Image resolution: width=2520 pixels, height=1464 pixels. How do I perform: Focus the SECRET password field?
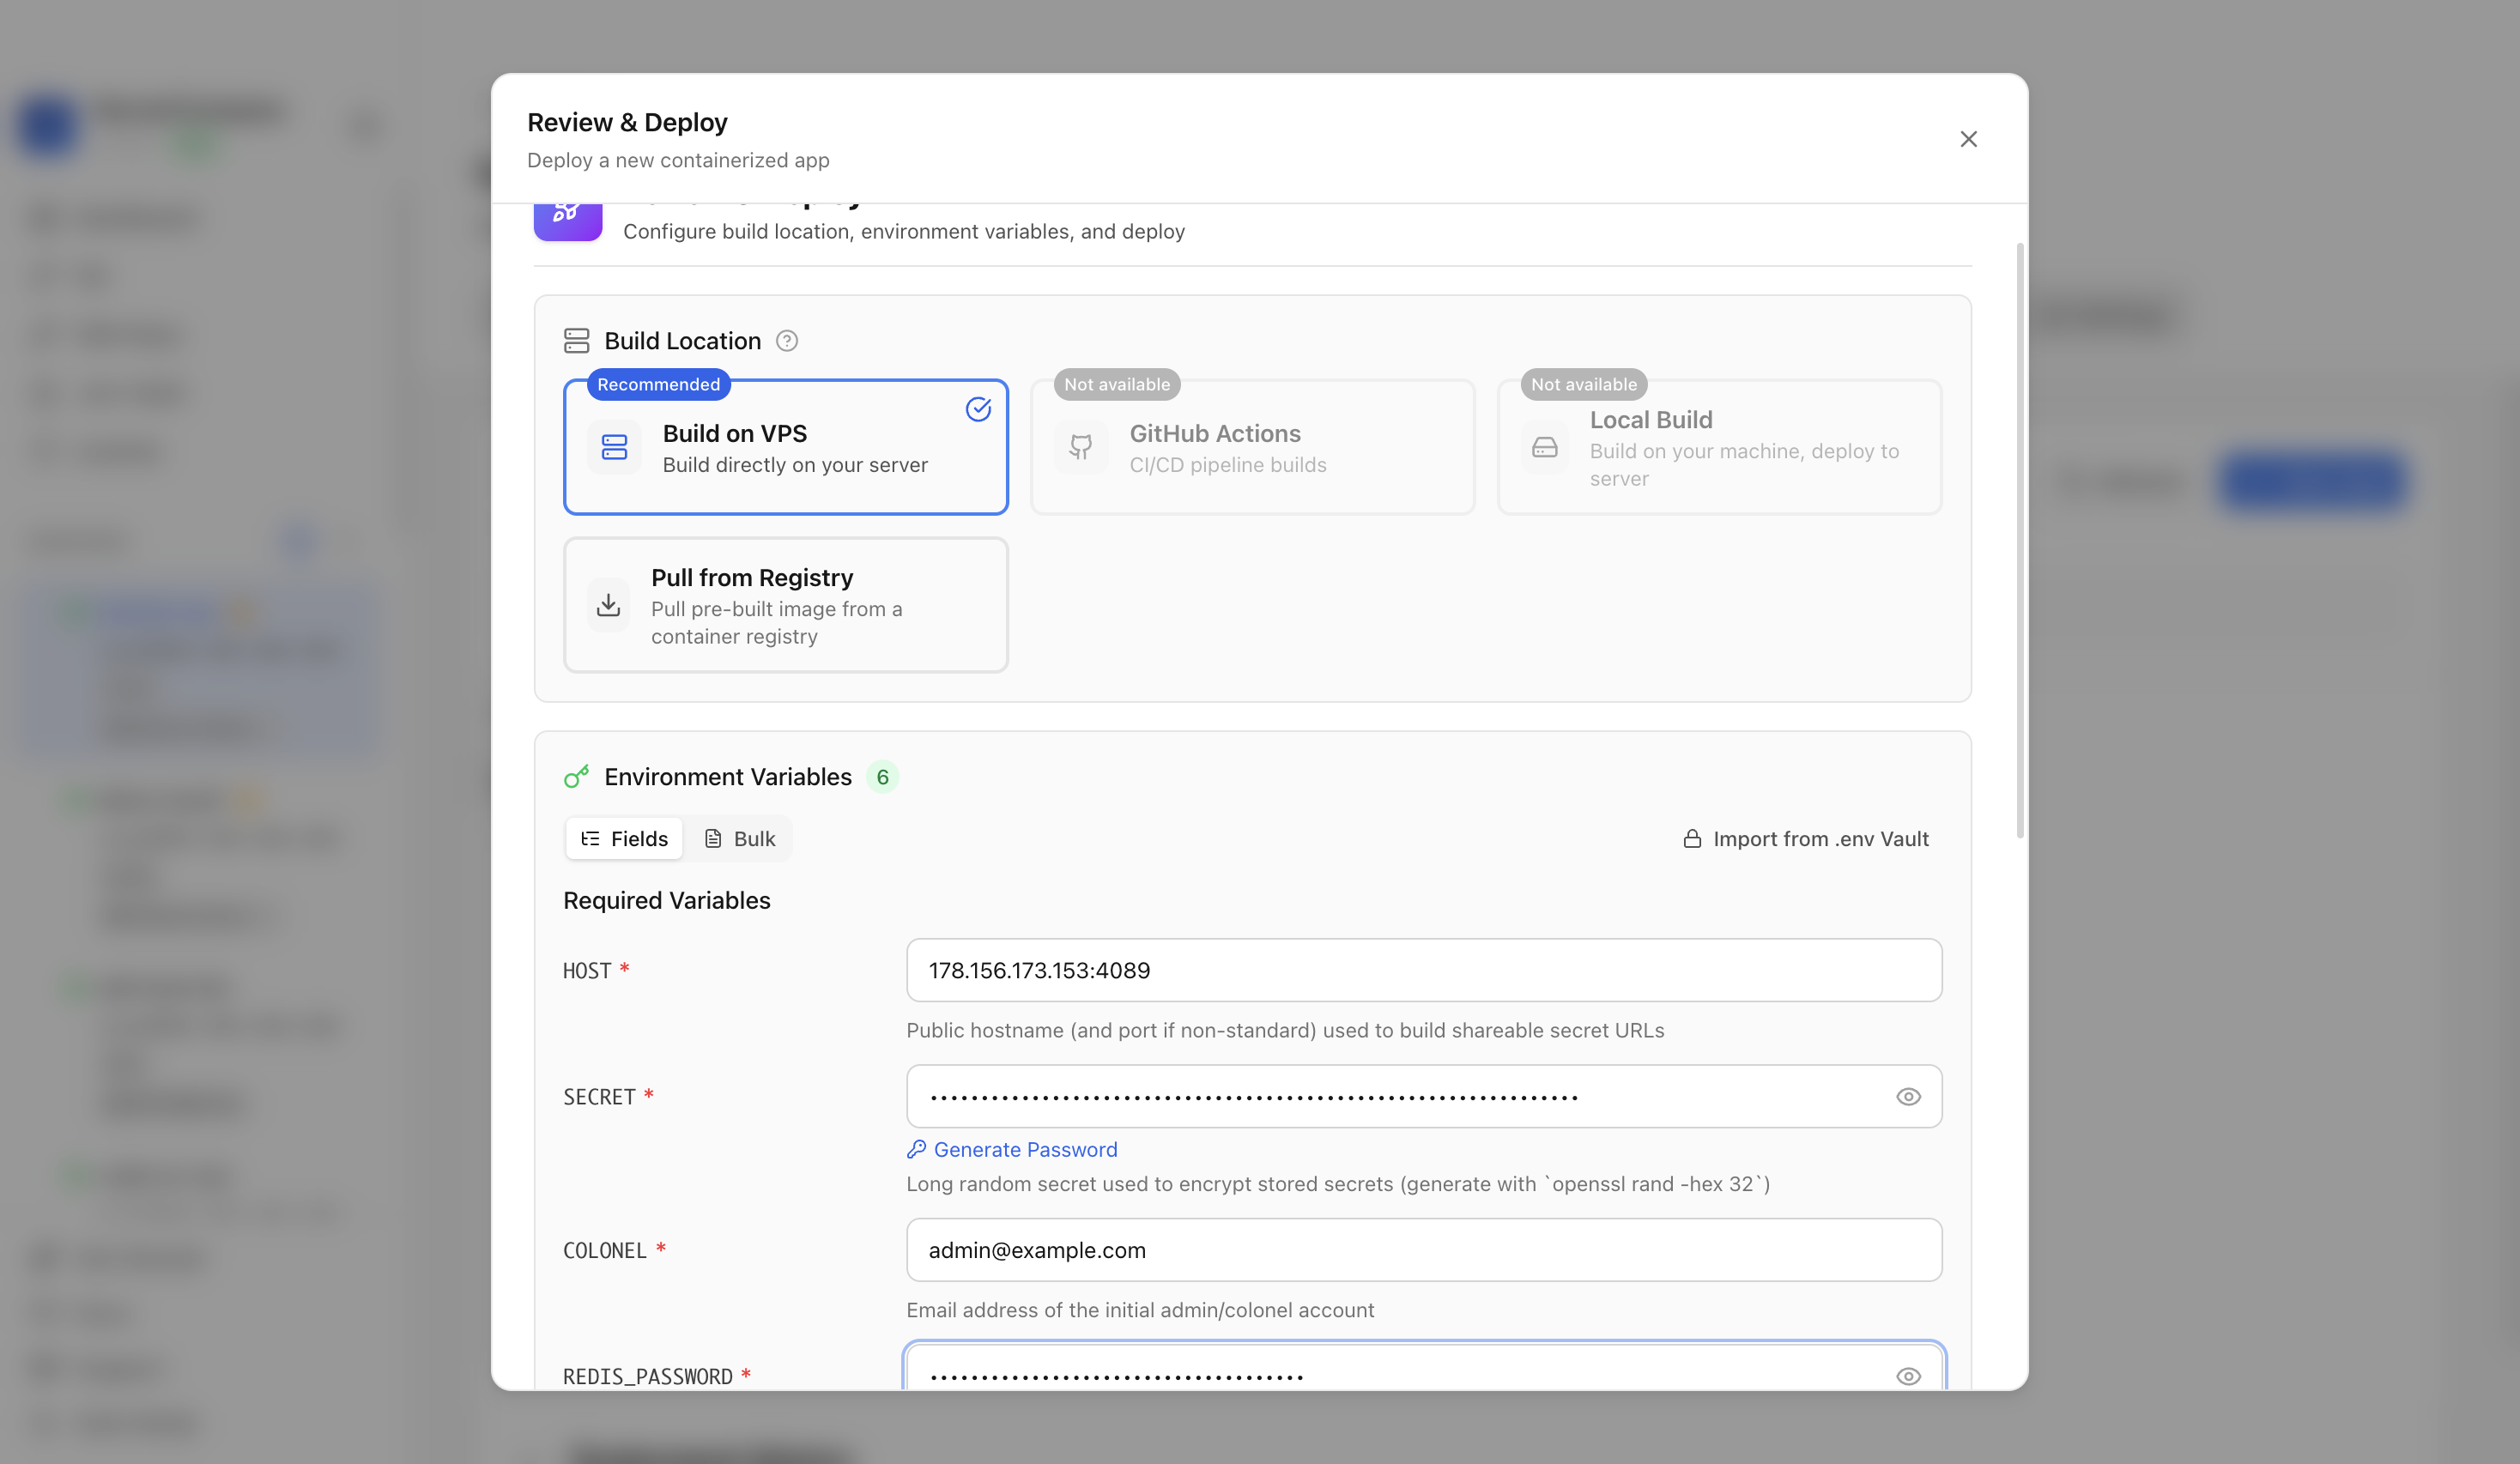click(1424, 1097)
